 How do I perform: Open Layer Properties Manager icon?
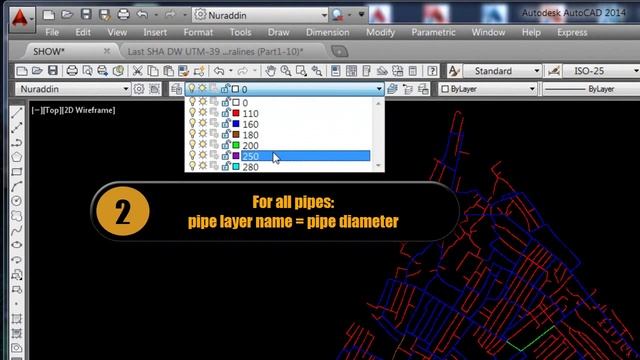point(176,89)
